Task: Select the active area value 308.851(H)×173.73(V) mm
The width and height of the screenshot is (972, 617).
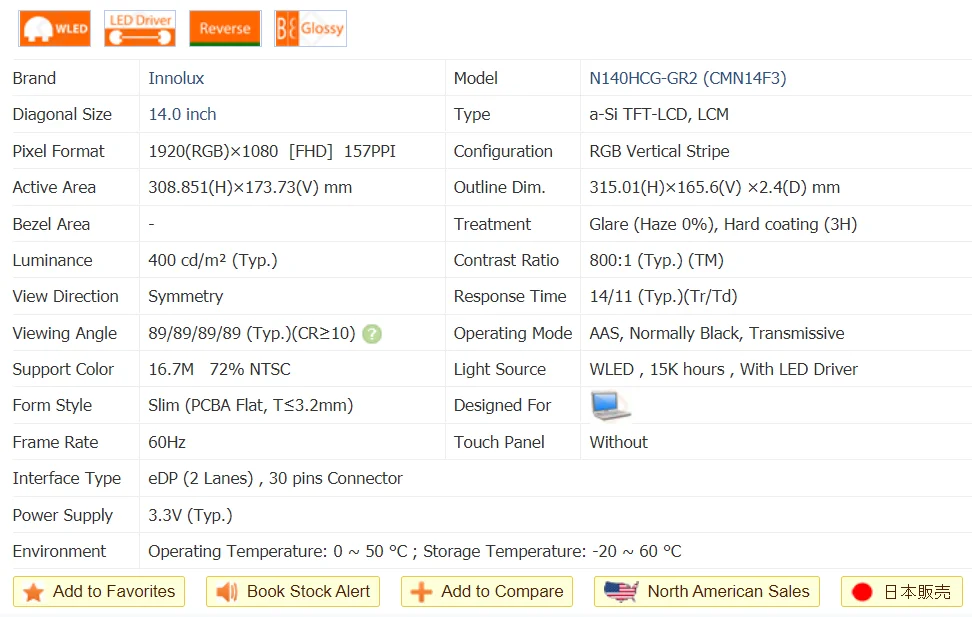Action: coord(250,187)
